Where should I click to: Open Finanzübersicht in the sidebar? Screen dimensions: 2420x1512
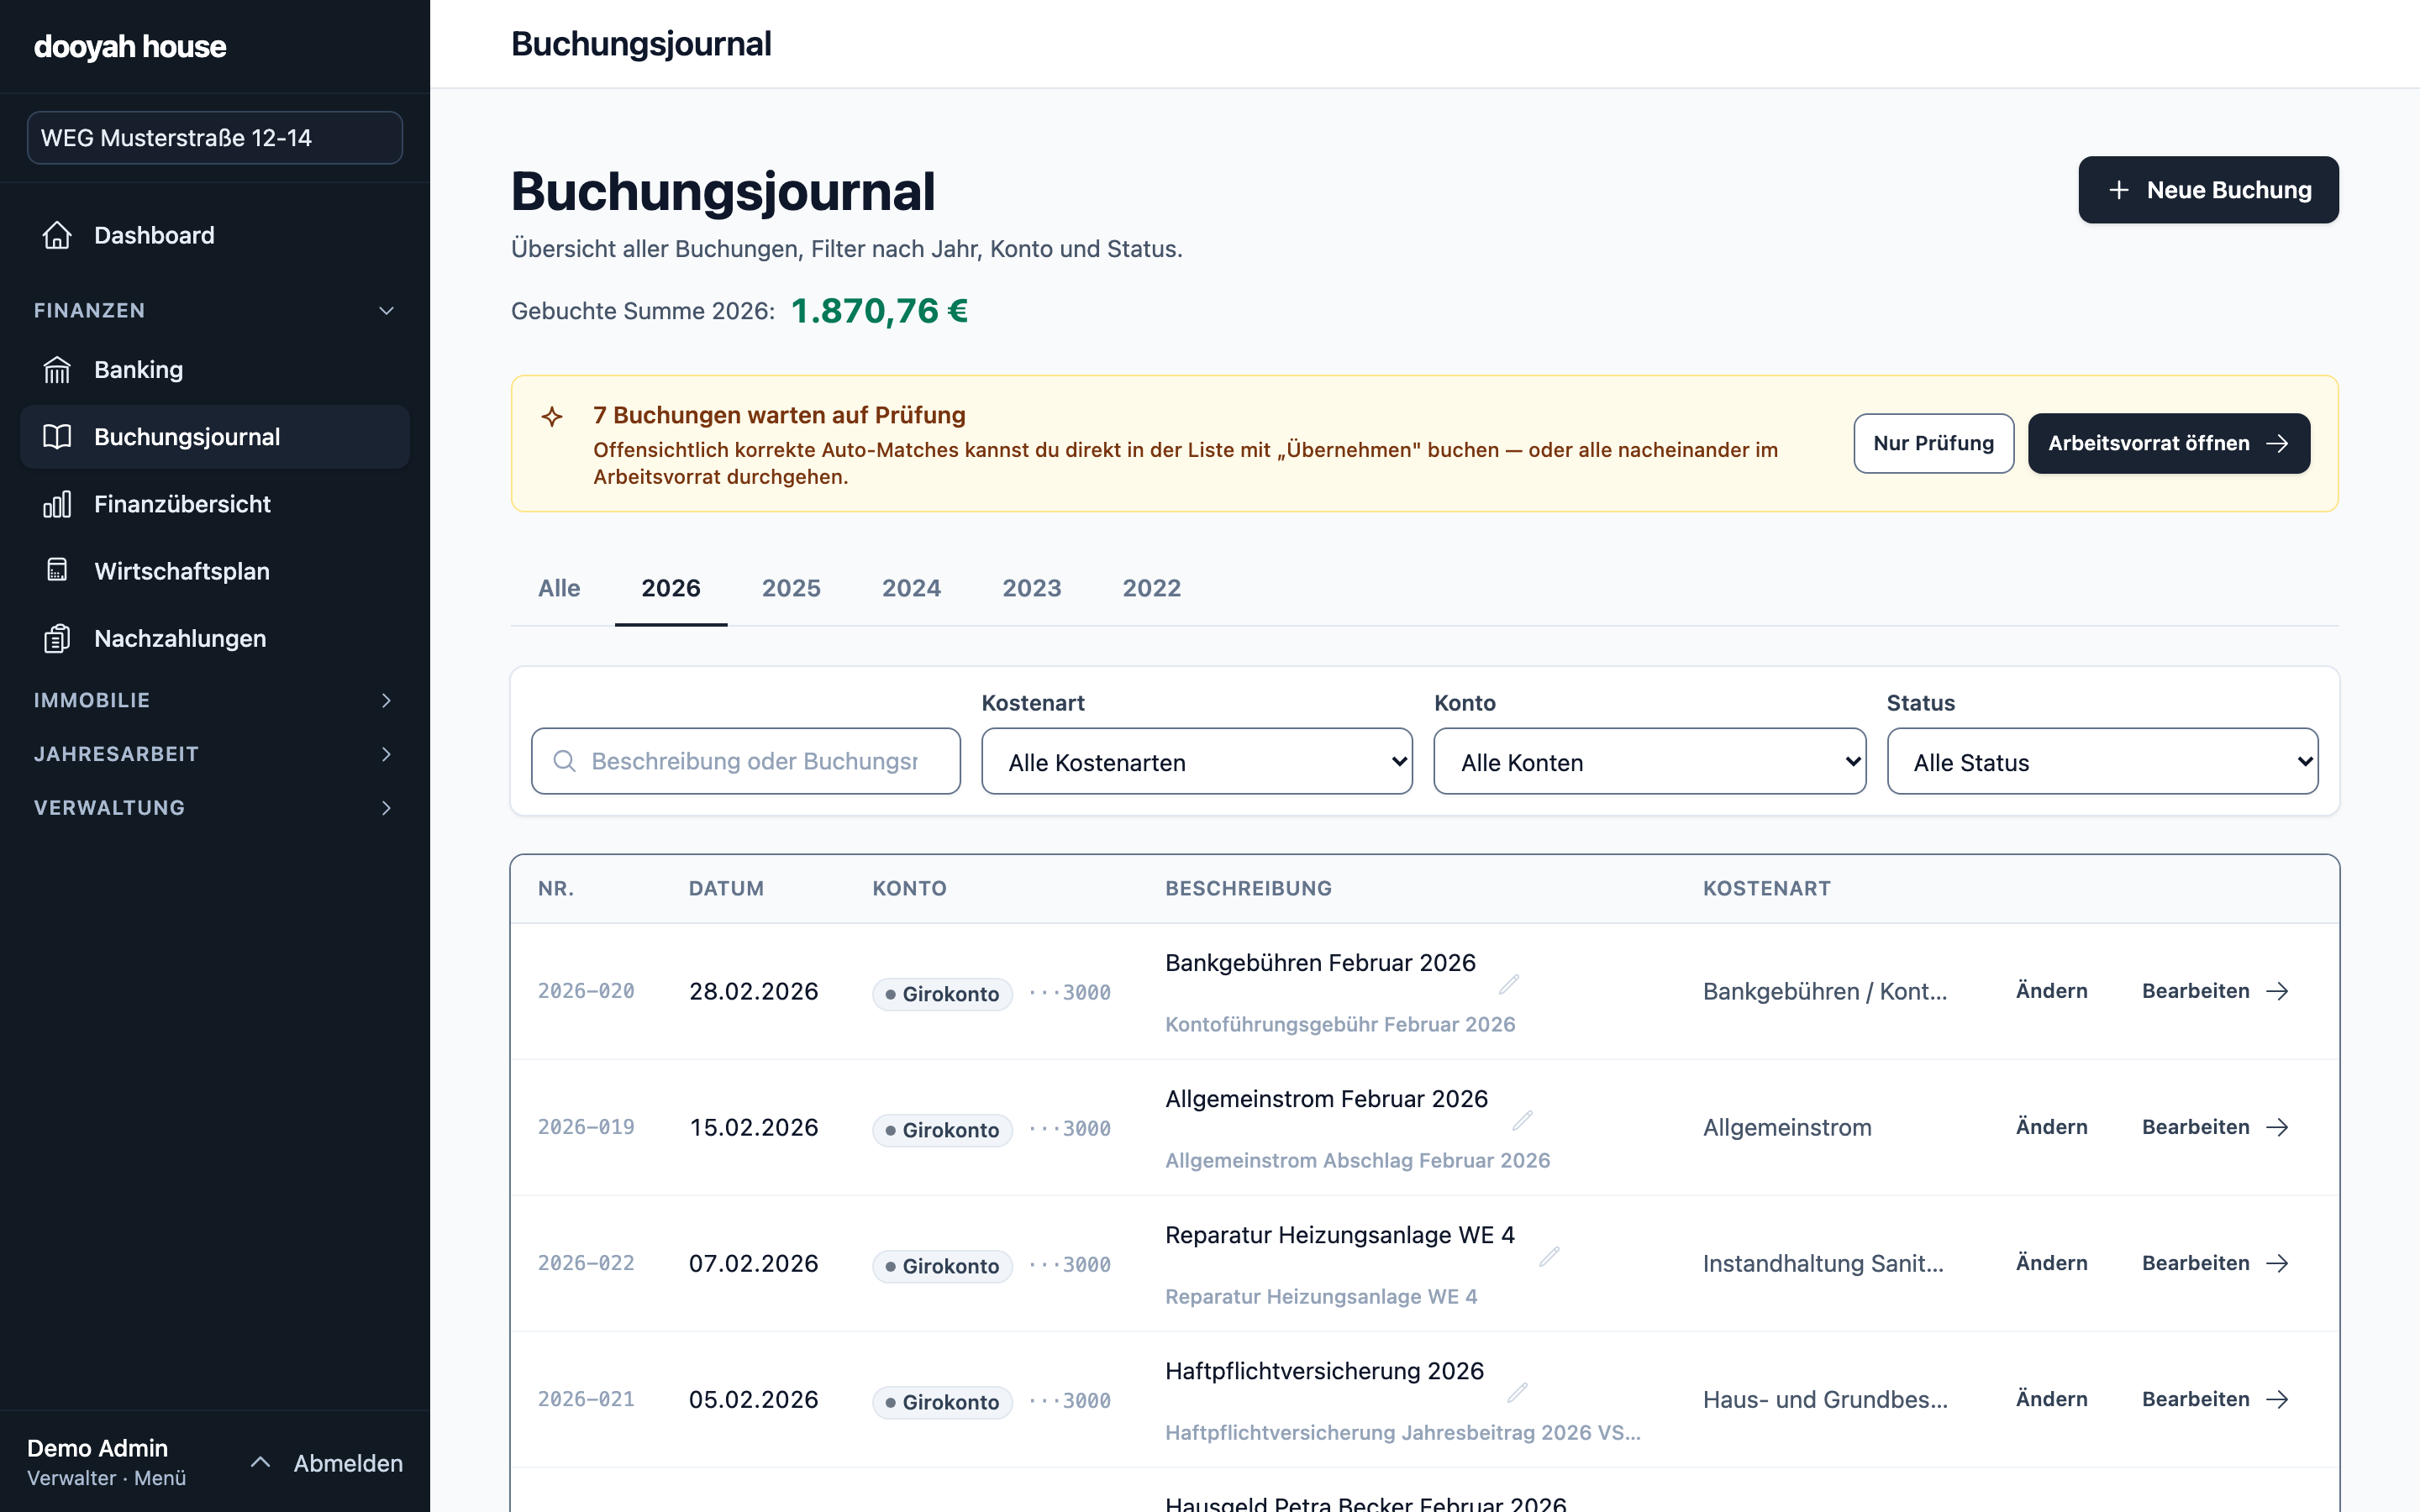[x=215, y=504]
